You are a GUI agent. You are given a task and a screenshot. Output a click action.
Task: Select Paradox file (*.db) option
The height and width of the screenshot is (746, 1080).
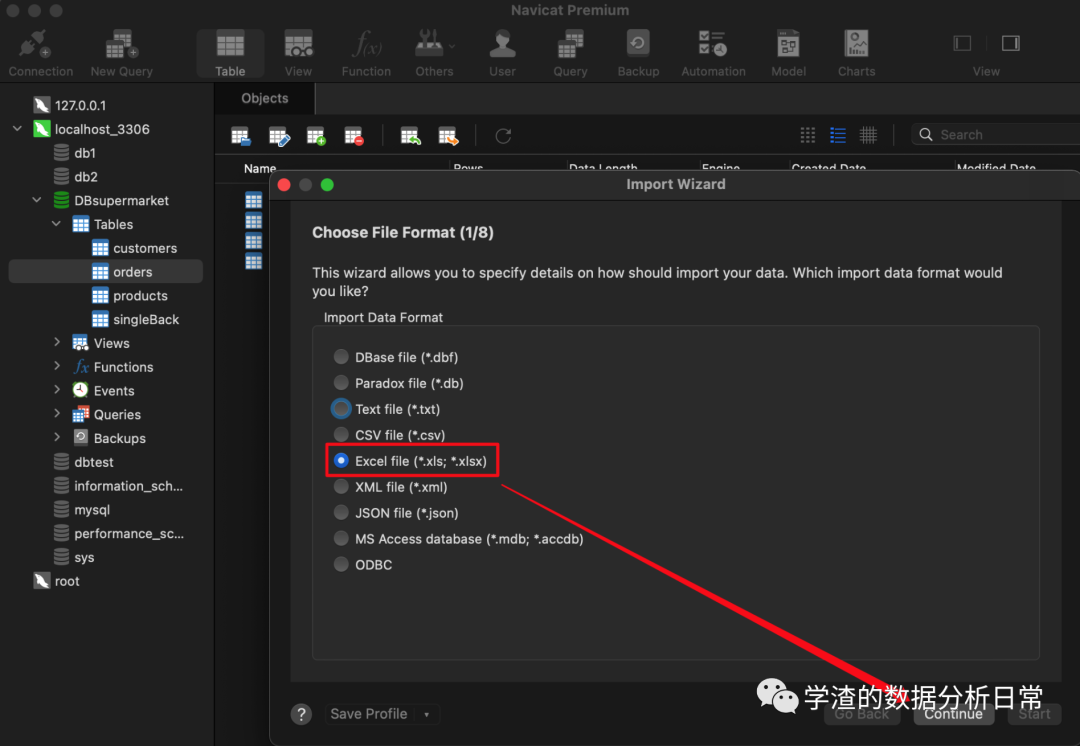pyautogui.click(x=399, y=383)
